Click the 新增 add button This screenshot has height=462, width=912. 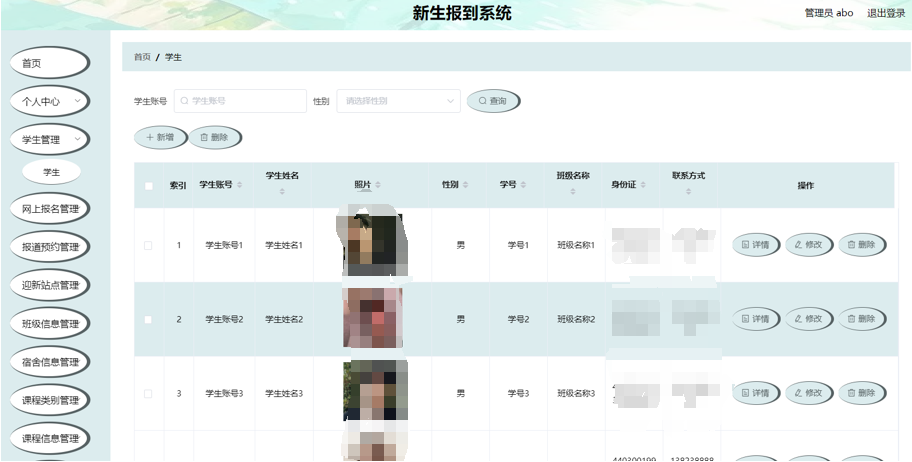(x=161, y=137)
